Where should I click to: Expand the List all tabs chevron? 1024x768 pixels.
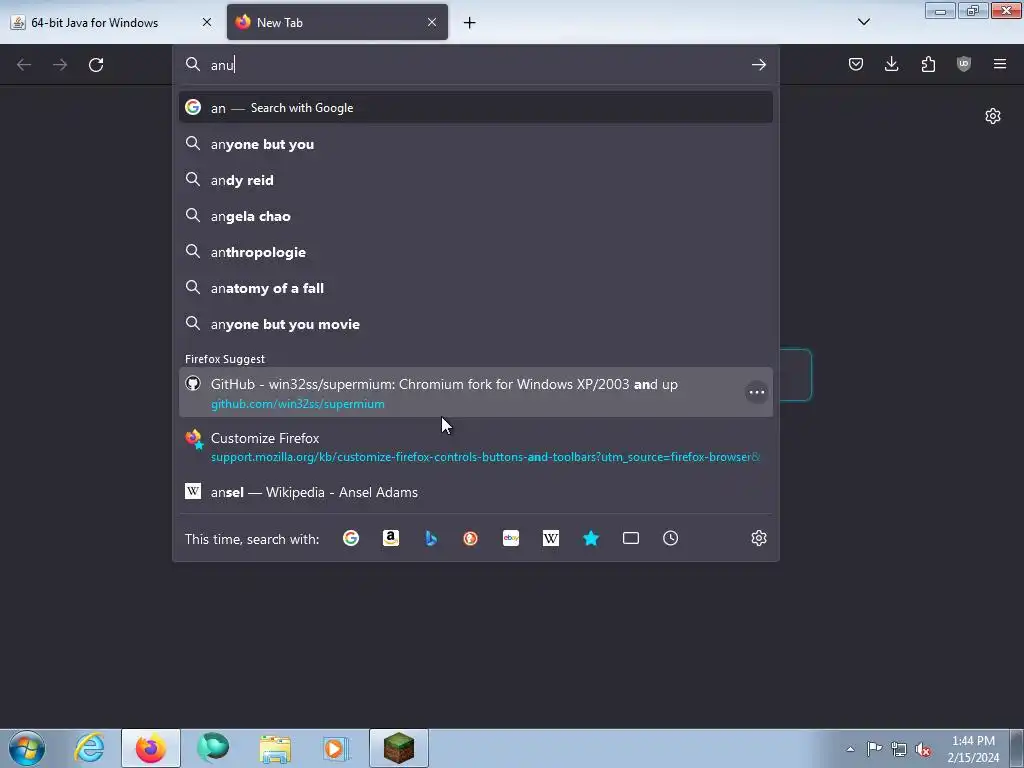[x=863, y=22]
